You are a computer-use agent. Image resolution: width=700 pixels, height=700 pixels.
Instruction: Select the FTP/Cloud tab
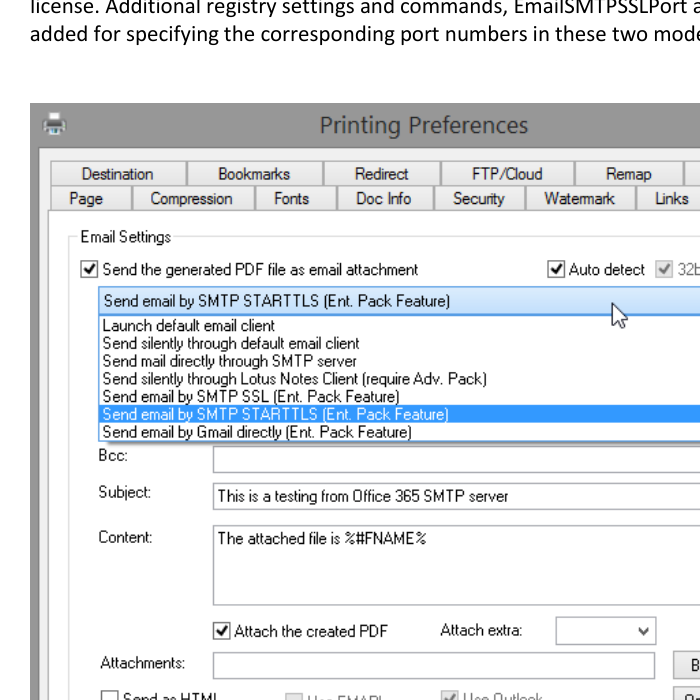pos(507,174)
